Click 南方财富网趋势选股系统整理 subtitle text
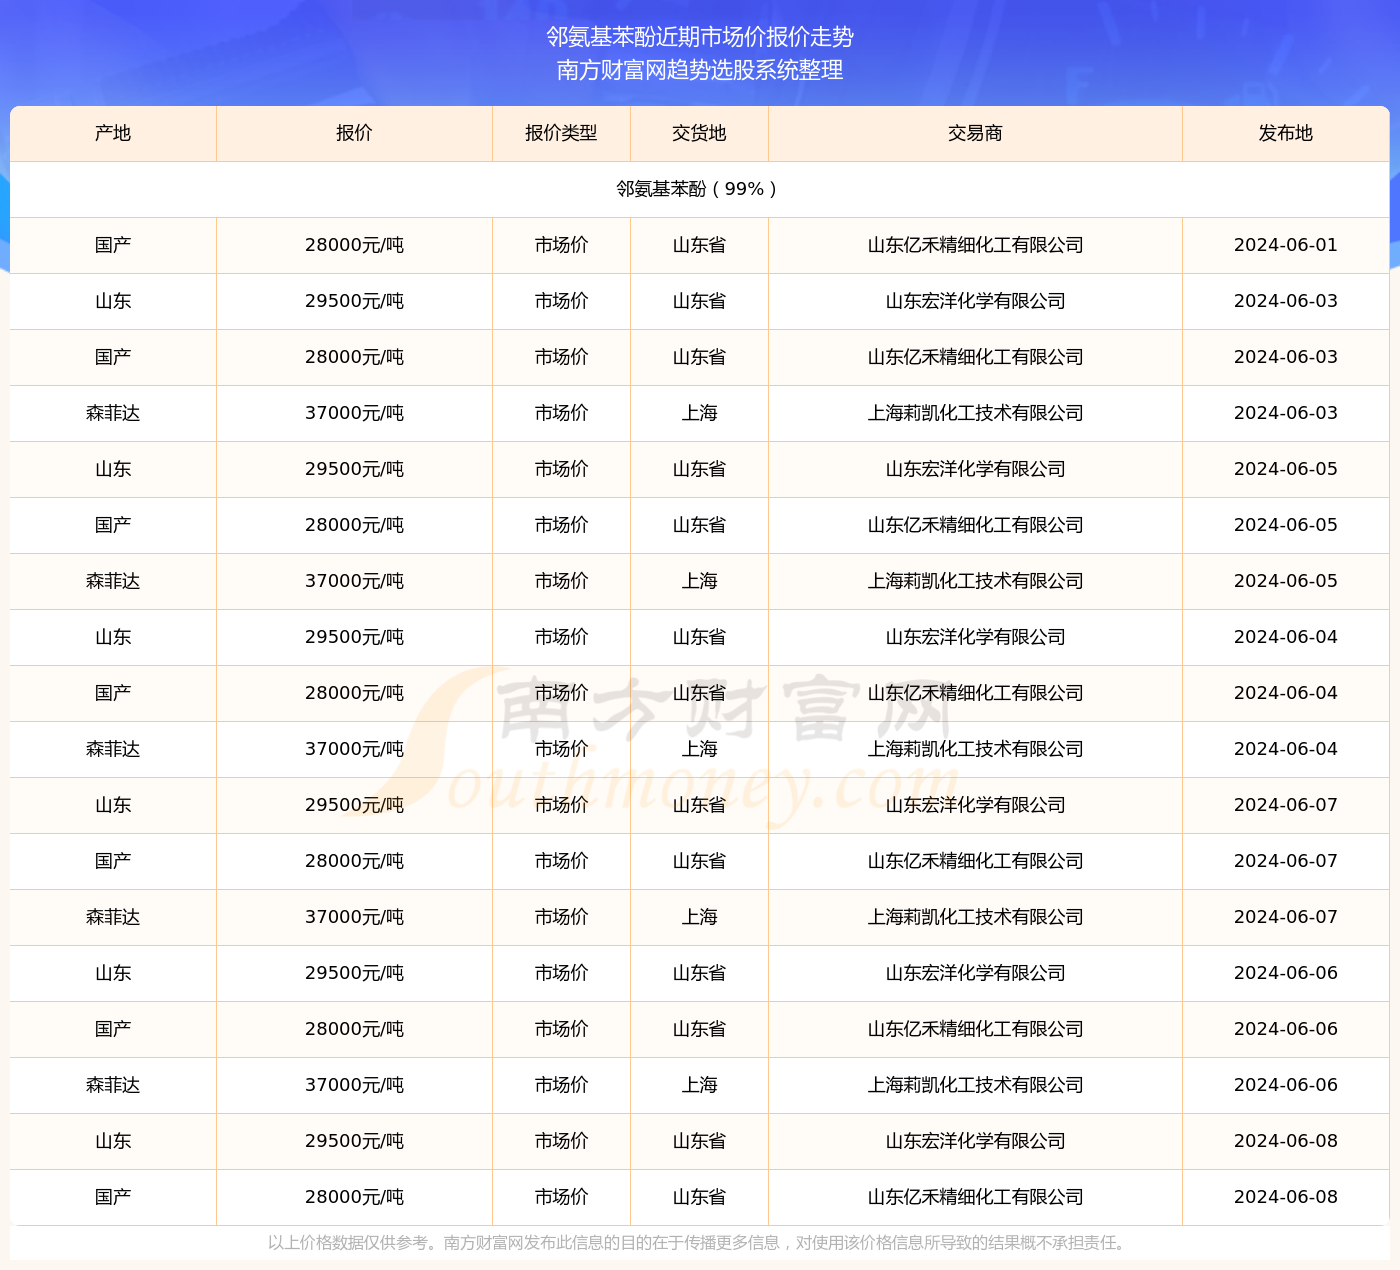The height and width of the screenshot is (1270, 1400). [700, 71]
